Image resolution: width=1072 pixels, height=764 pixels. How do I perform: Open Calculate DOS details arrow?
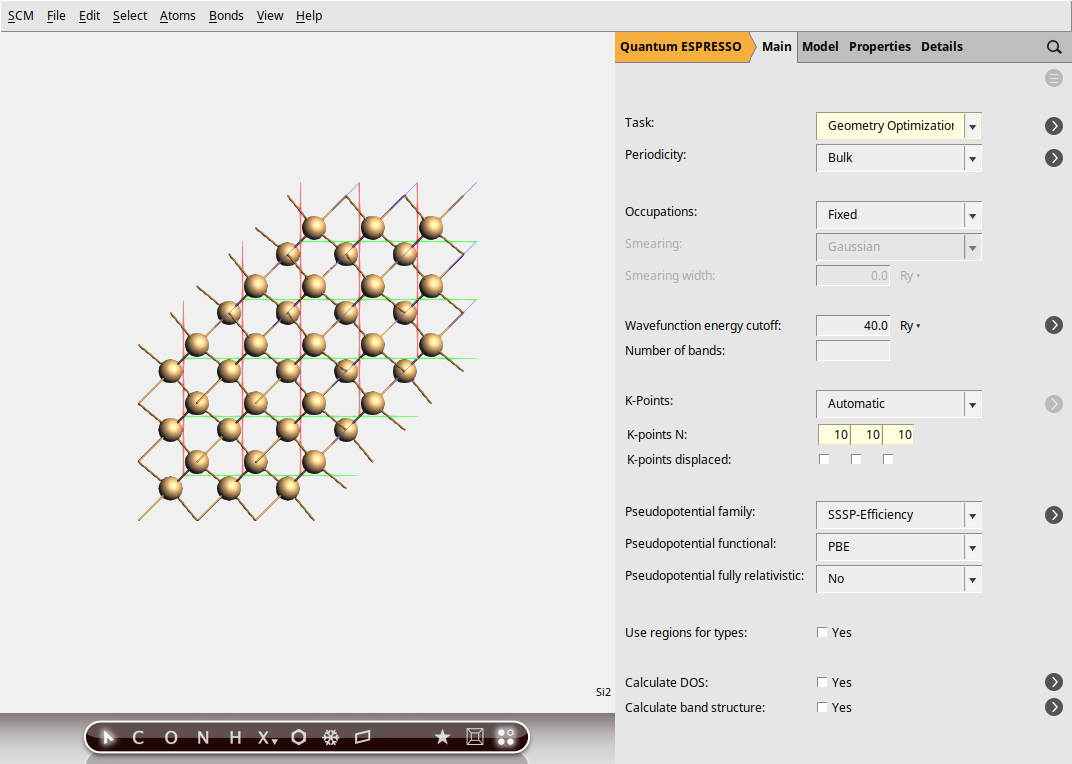pyautogui.click(x=1054, y=682)
